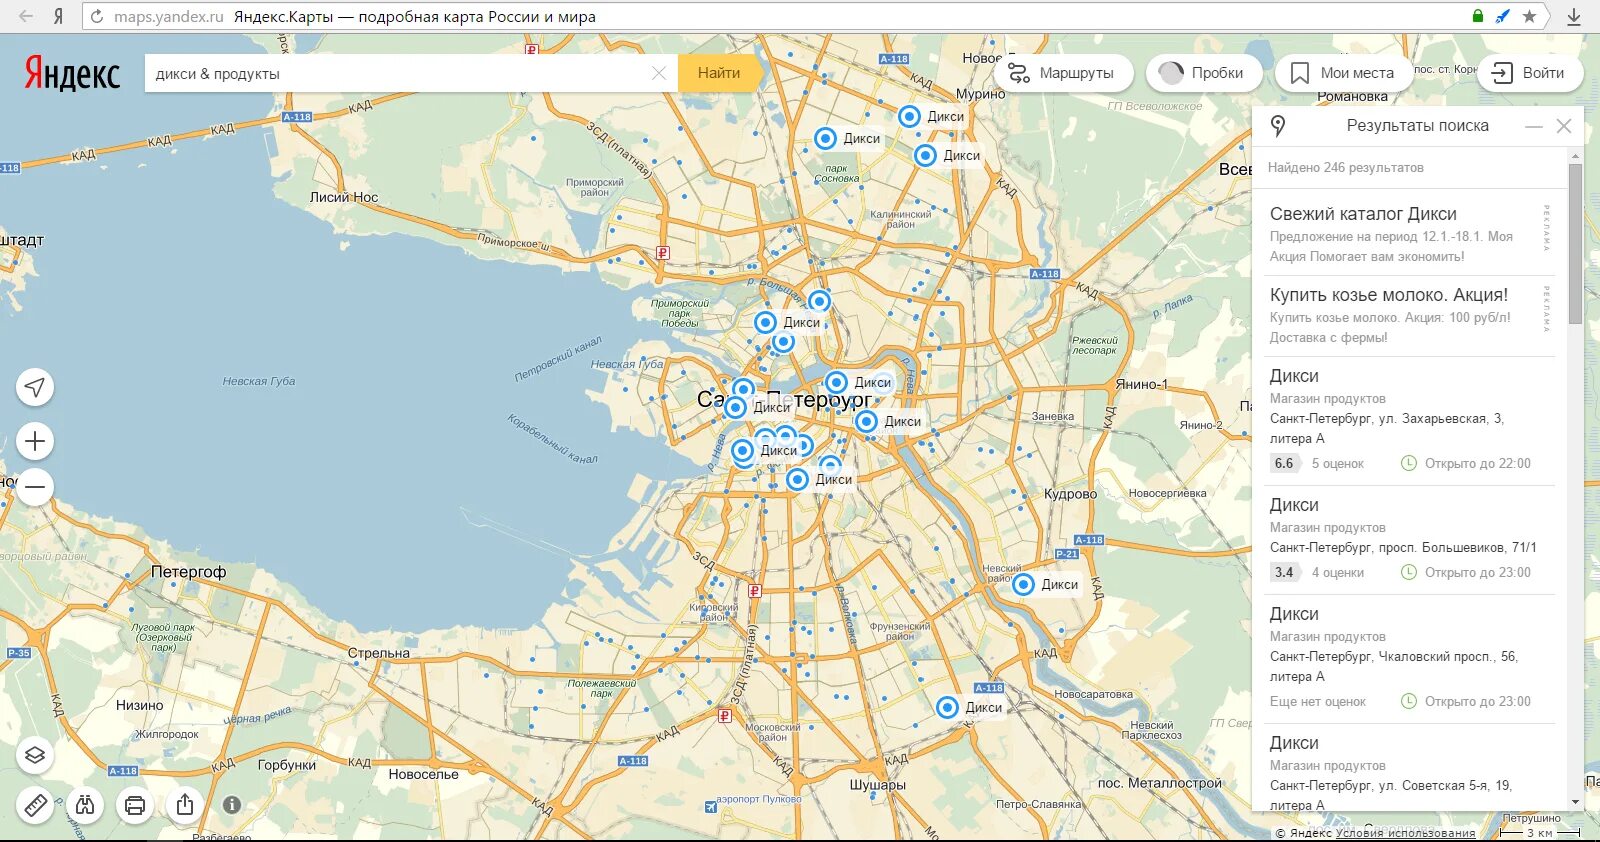Open browser downloads arrow icon
Screen dimensions: 1600x842
coord(1574,16)
